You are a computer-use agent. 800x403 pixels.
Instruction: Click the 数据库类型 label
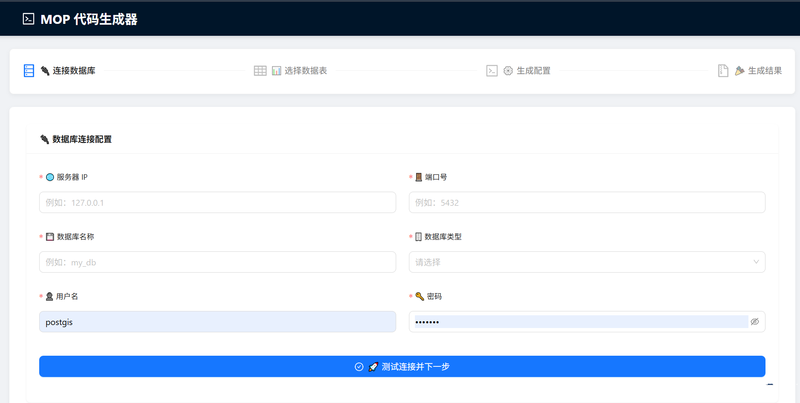[x=443, y=237]
